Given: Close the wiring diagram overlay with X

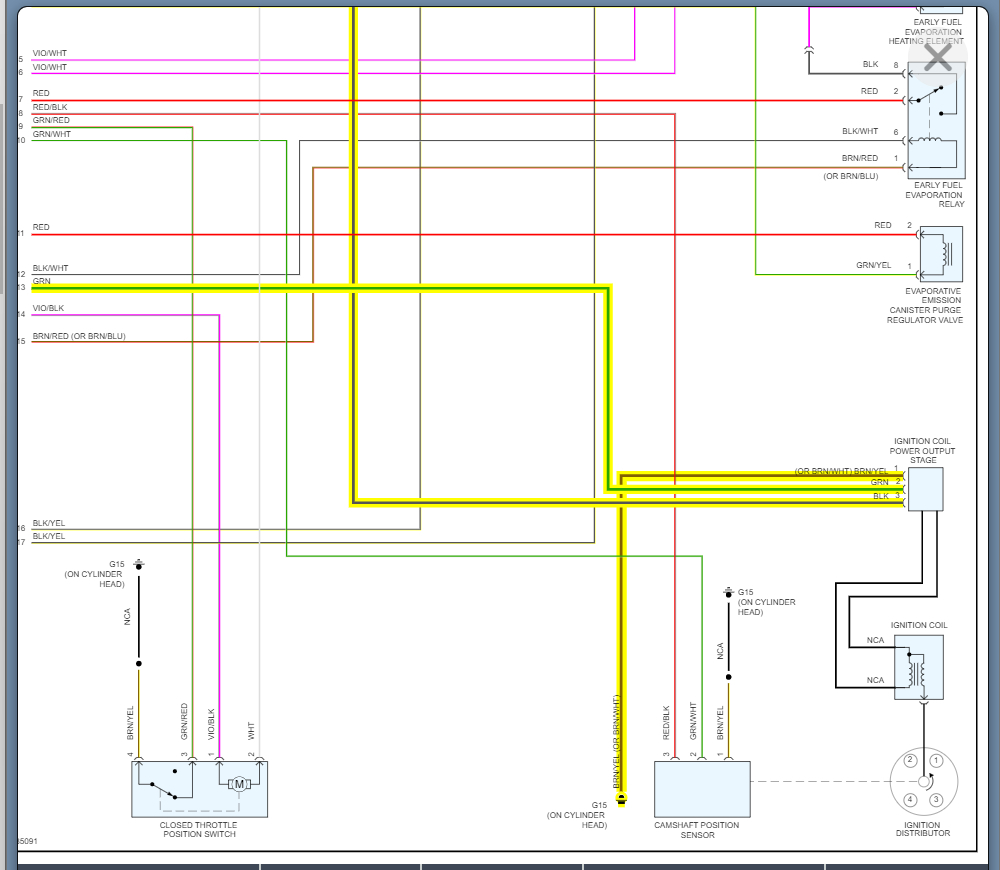Looking at the screenshot, I should point(938,58).
